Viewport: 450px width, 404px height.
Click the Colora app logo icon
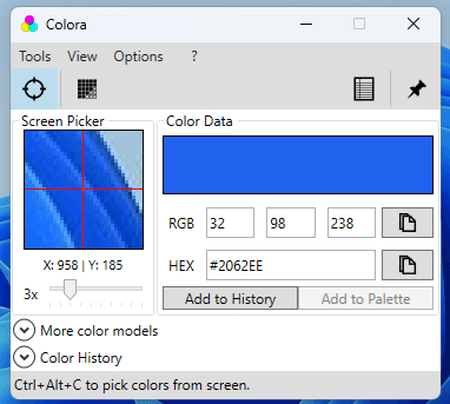[x=29, y=24]
